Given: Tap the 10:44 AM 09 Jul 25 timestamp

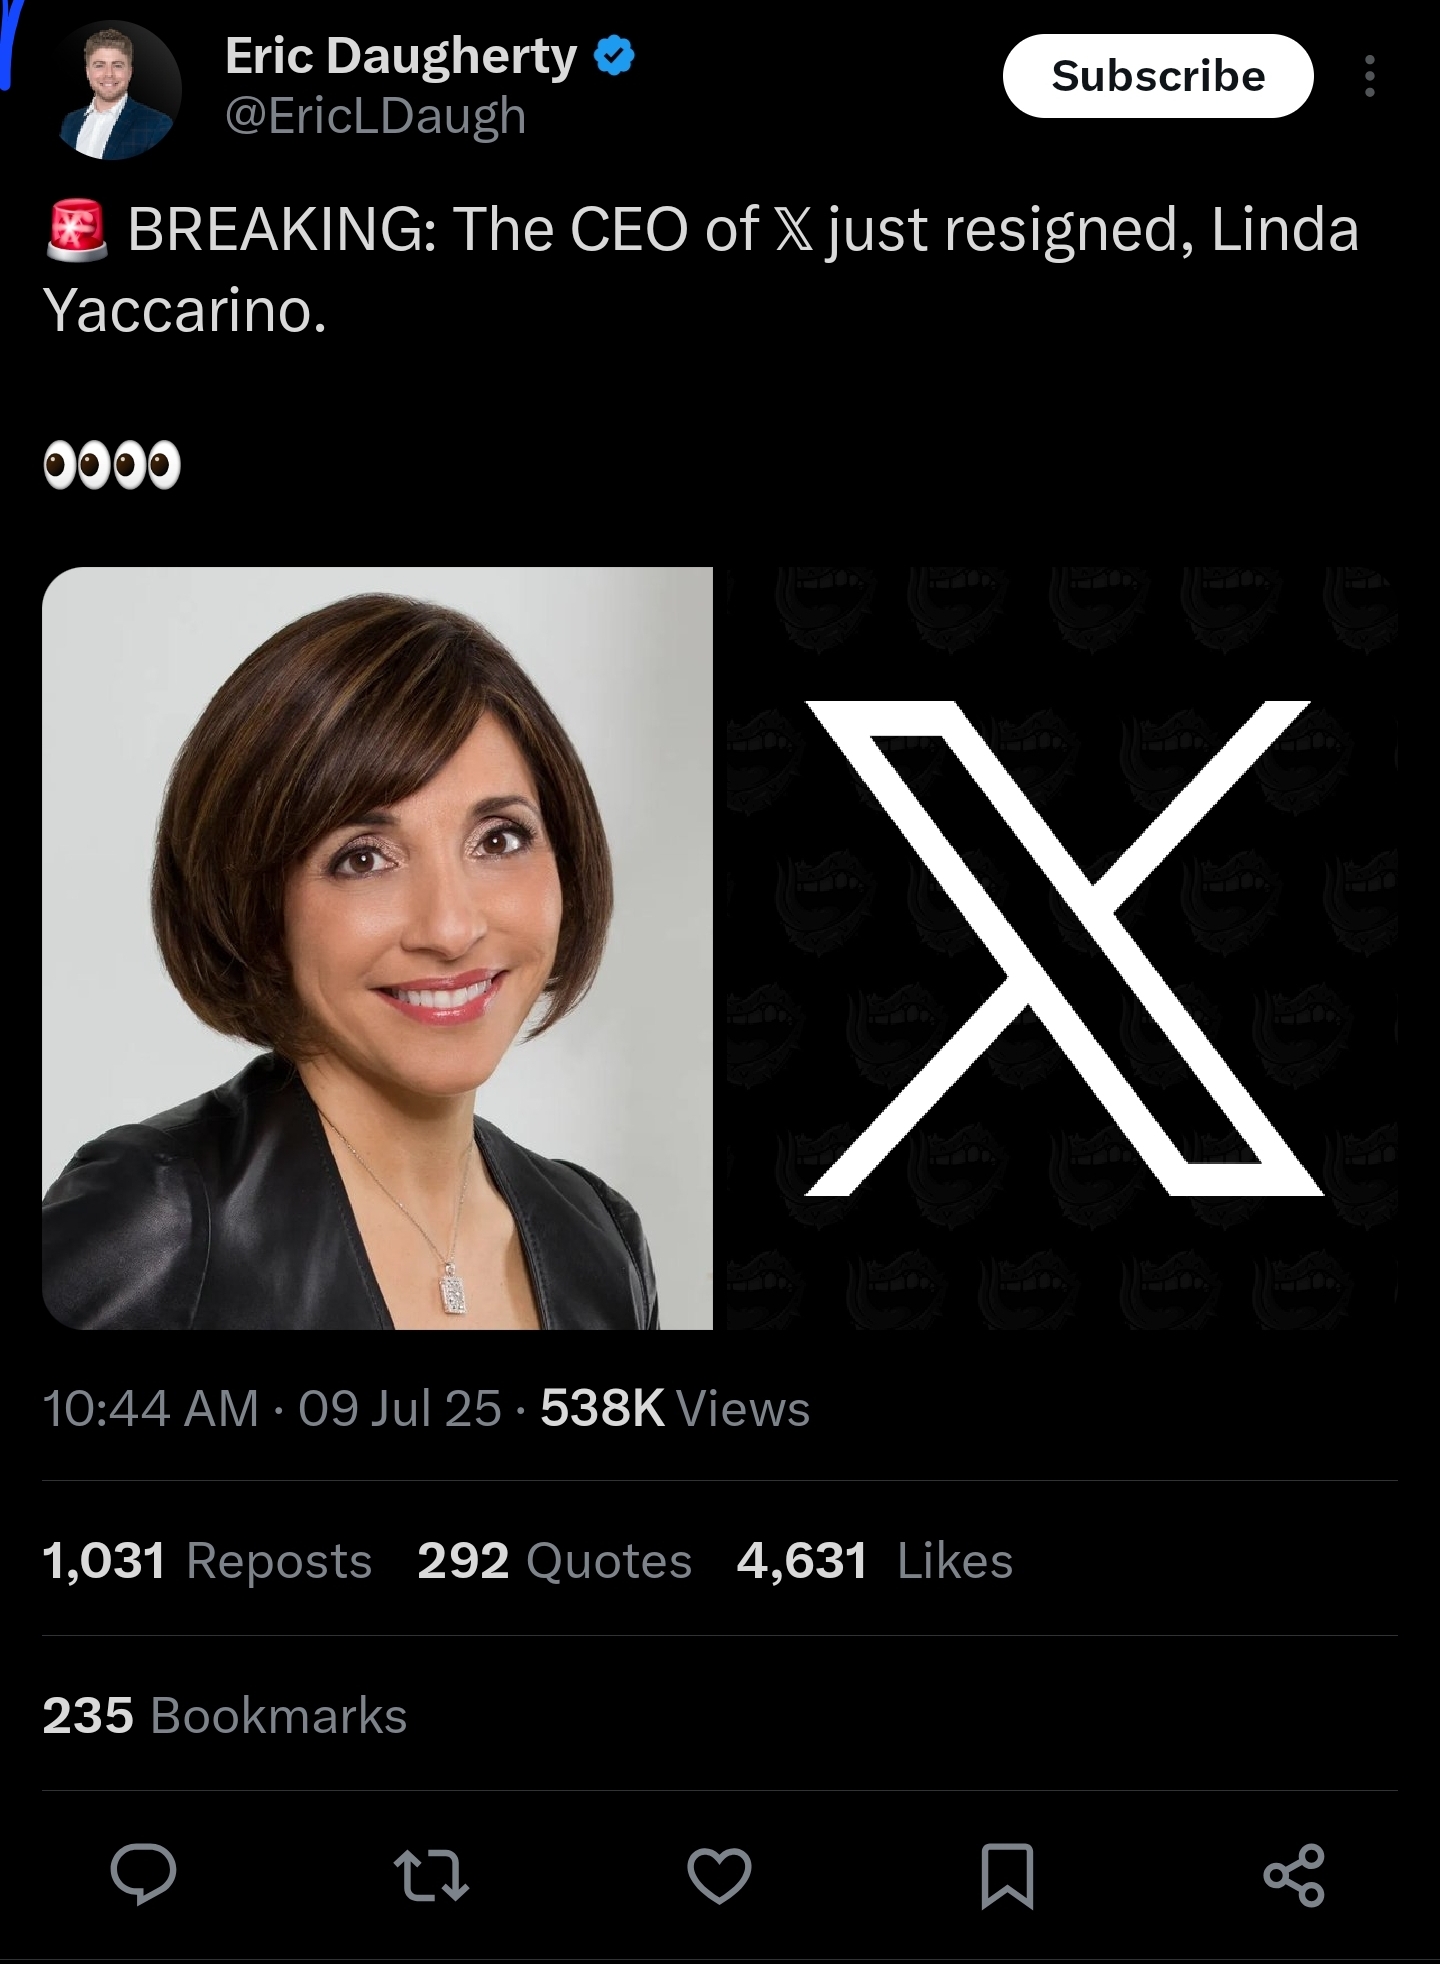Looking at the screenshot, I should point(272,1408).
